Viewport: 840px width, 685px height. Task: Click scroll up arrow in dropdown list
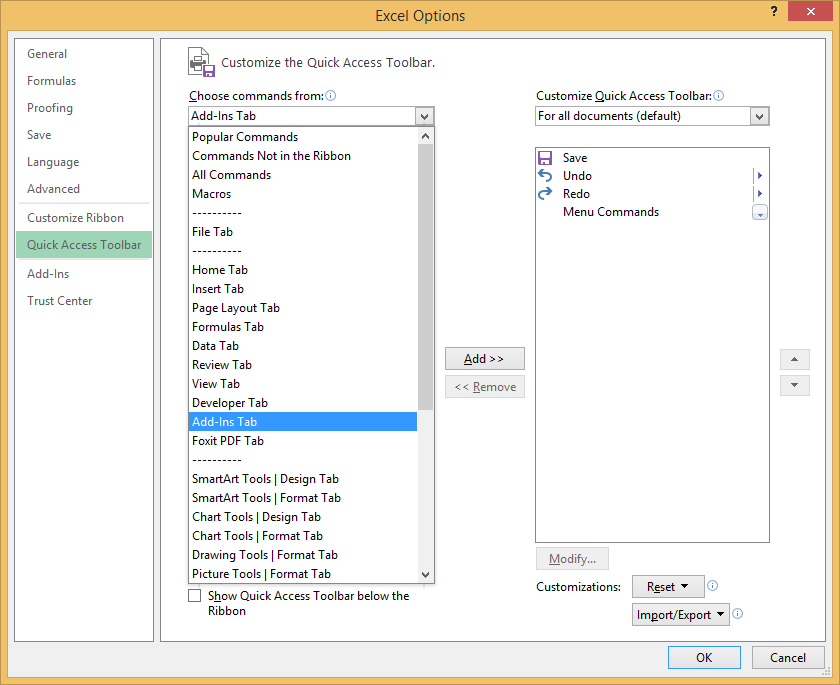pyautogui.click(x=425, y=136)
